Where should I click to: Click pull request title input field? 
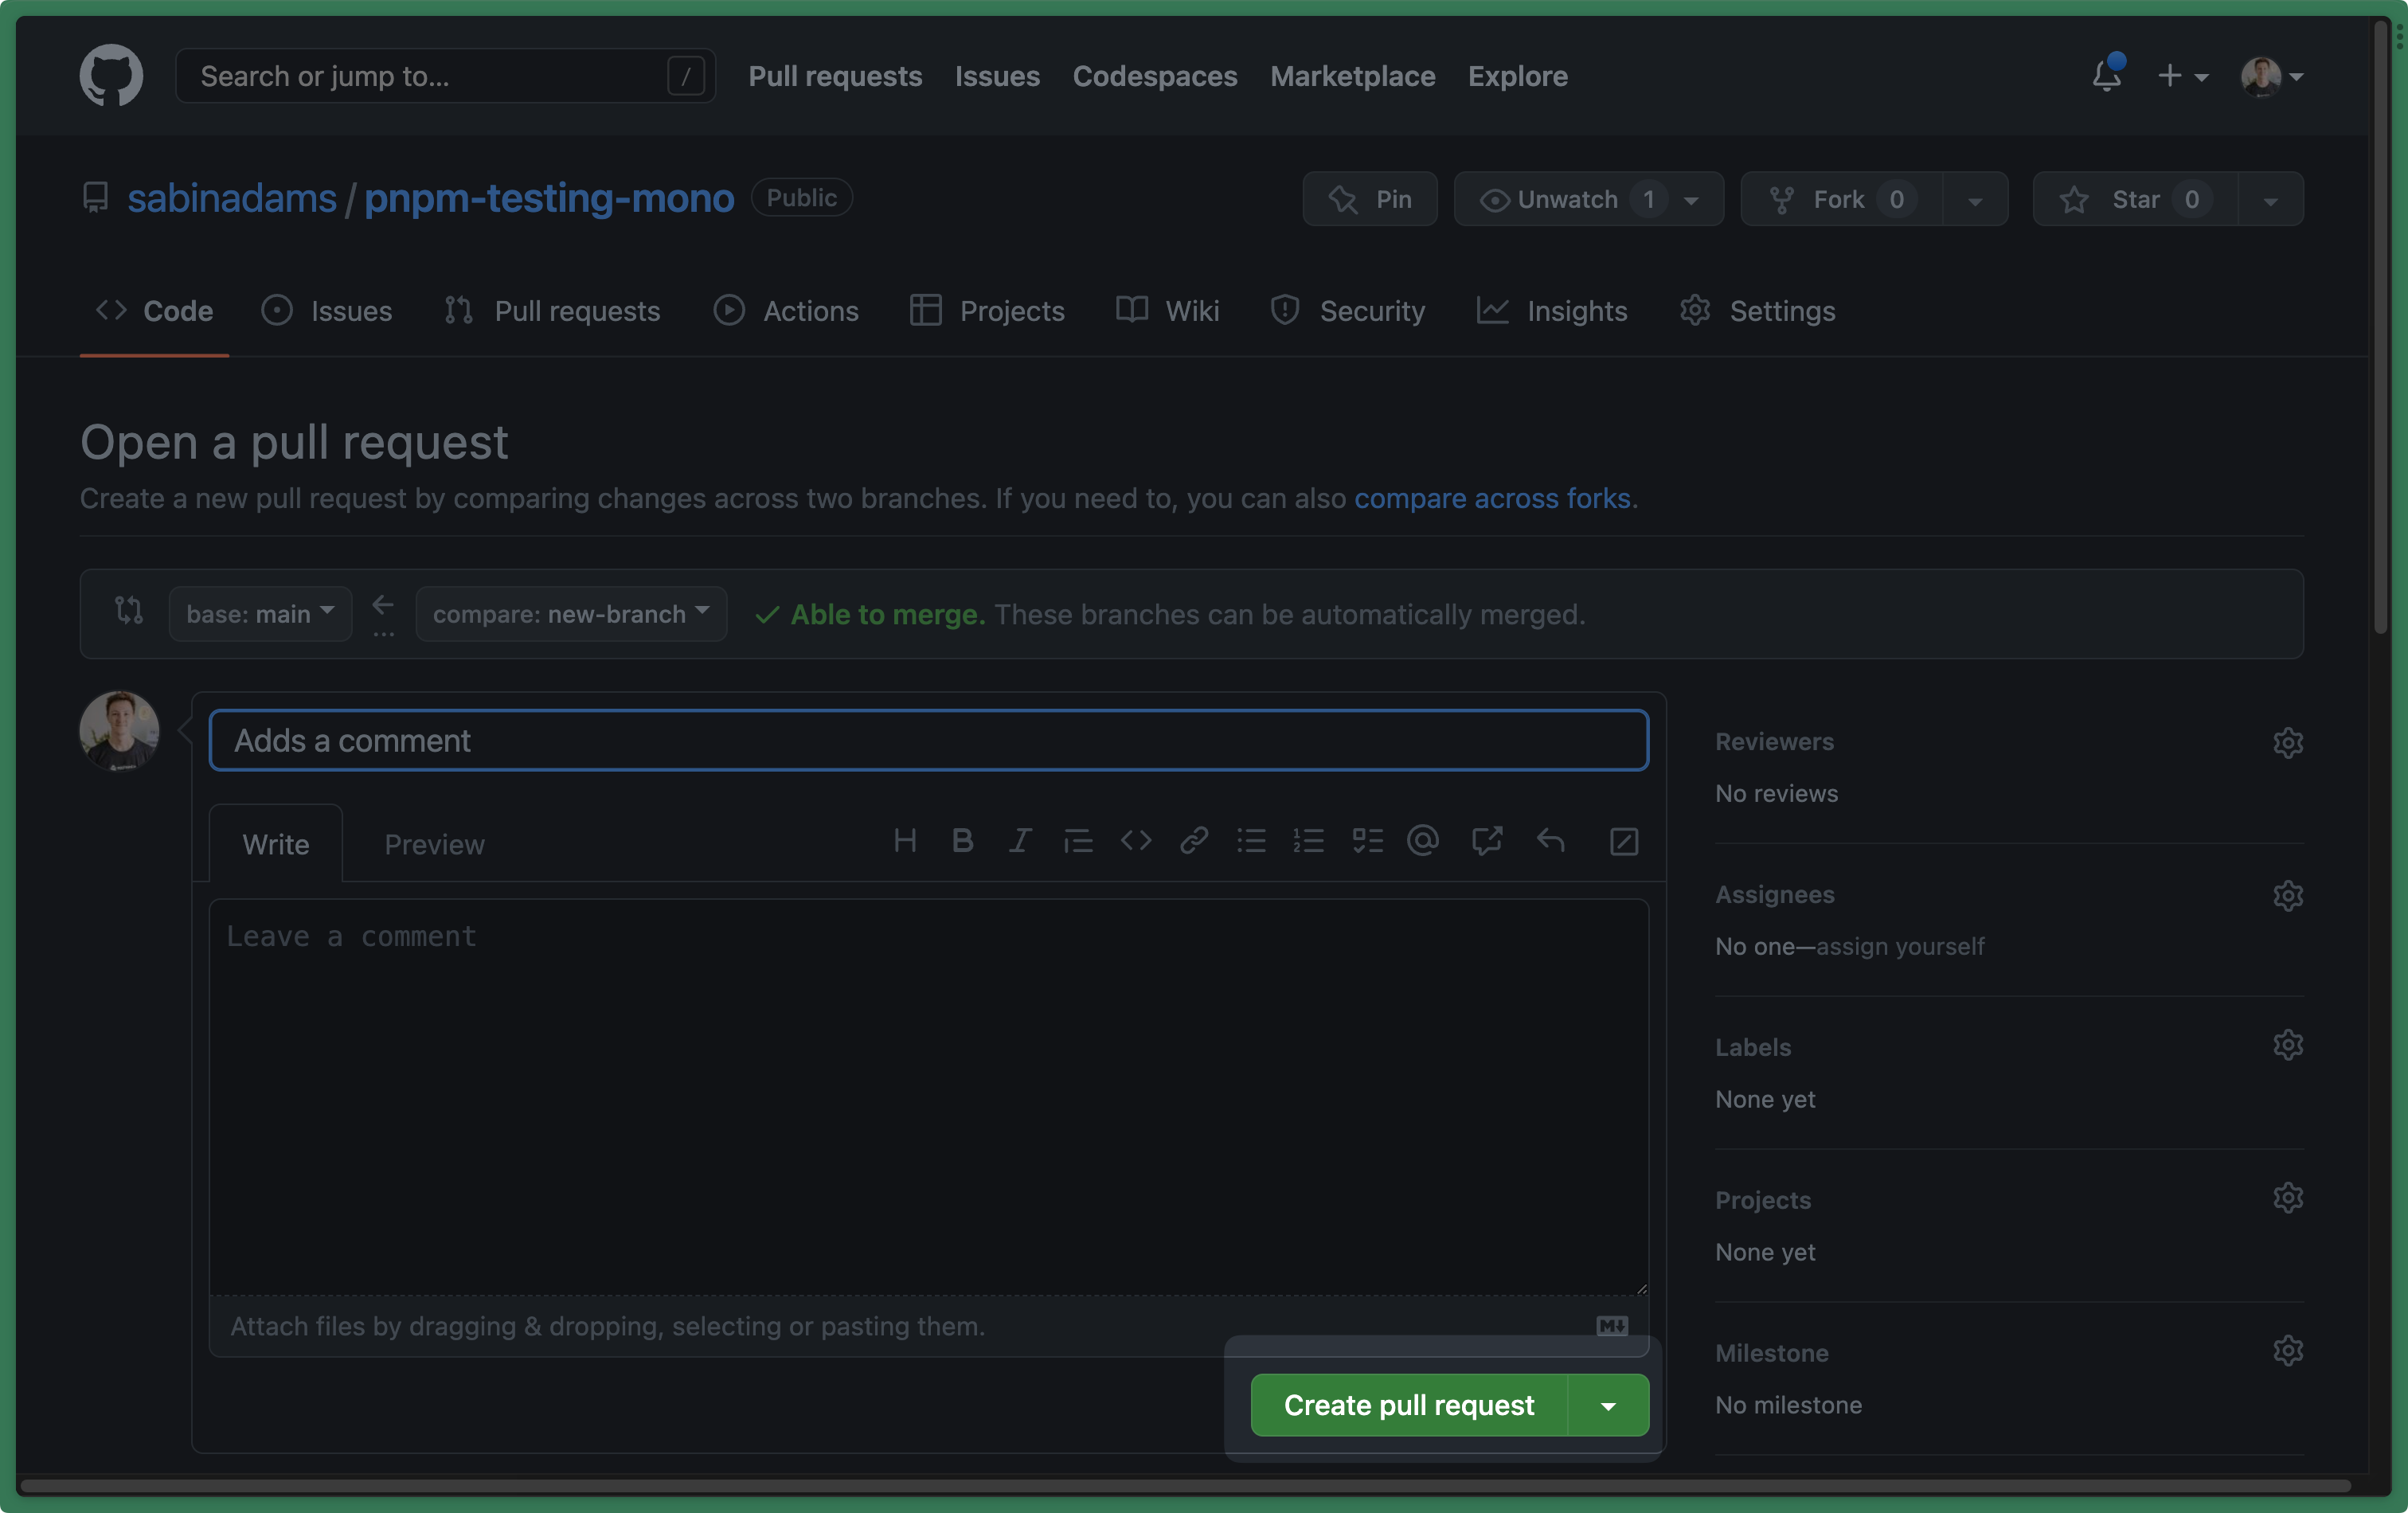point(928,739)
